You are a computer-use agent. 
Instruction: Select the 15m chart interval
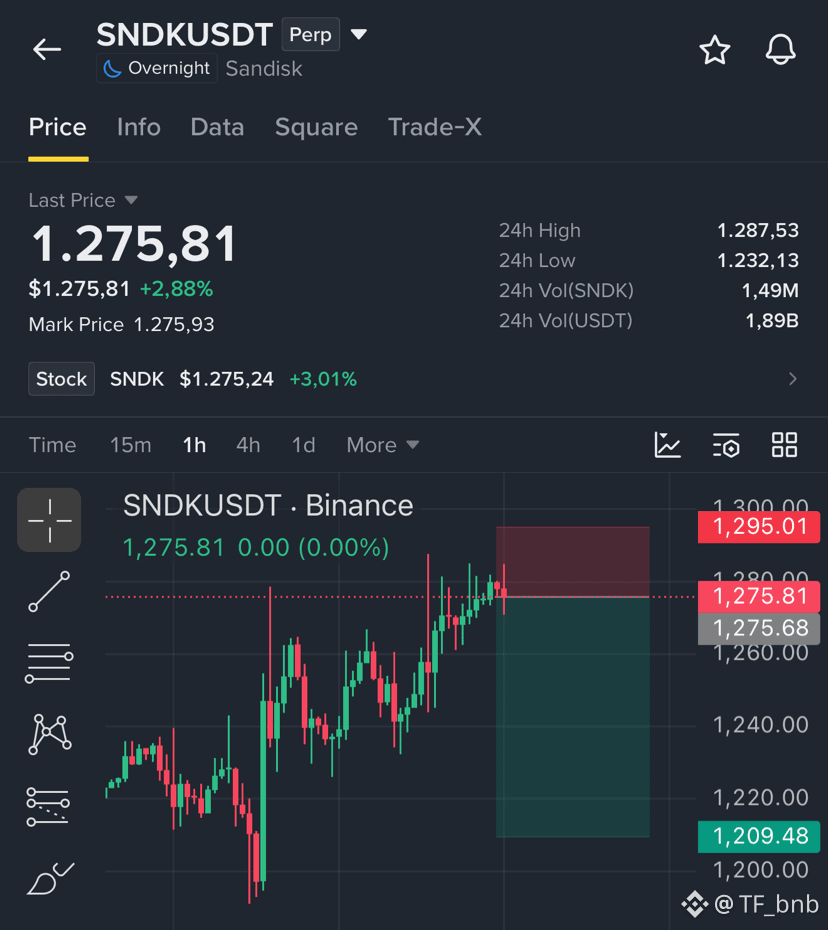[130, 445]
